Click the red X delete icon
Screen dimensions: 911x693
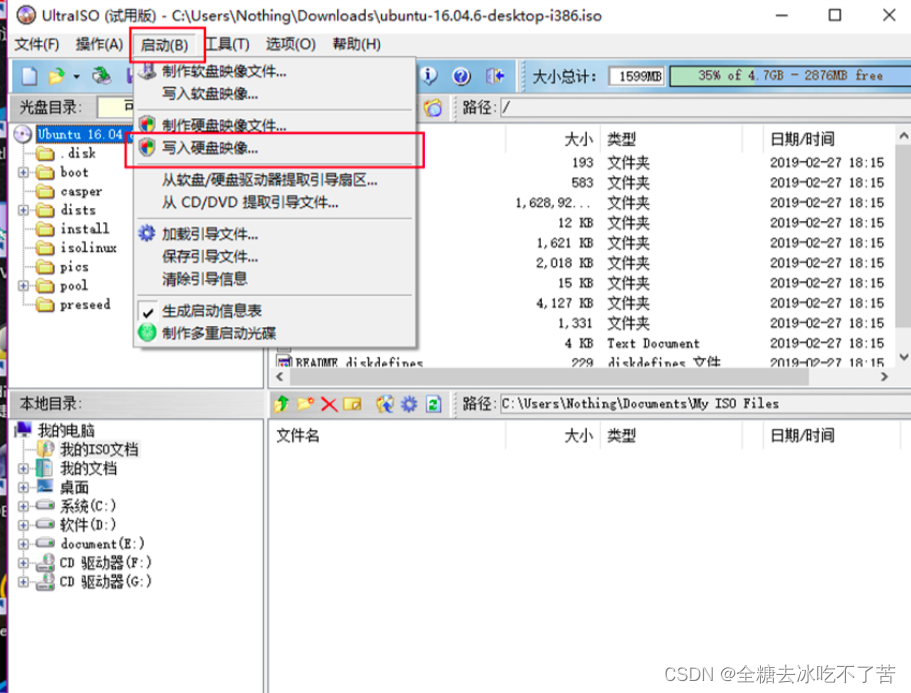tap(329, 404)
